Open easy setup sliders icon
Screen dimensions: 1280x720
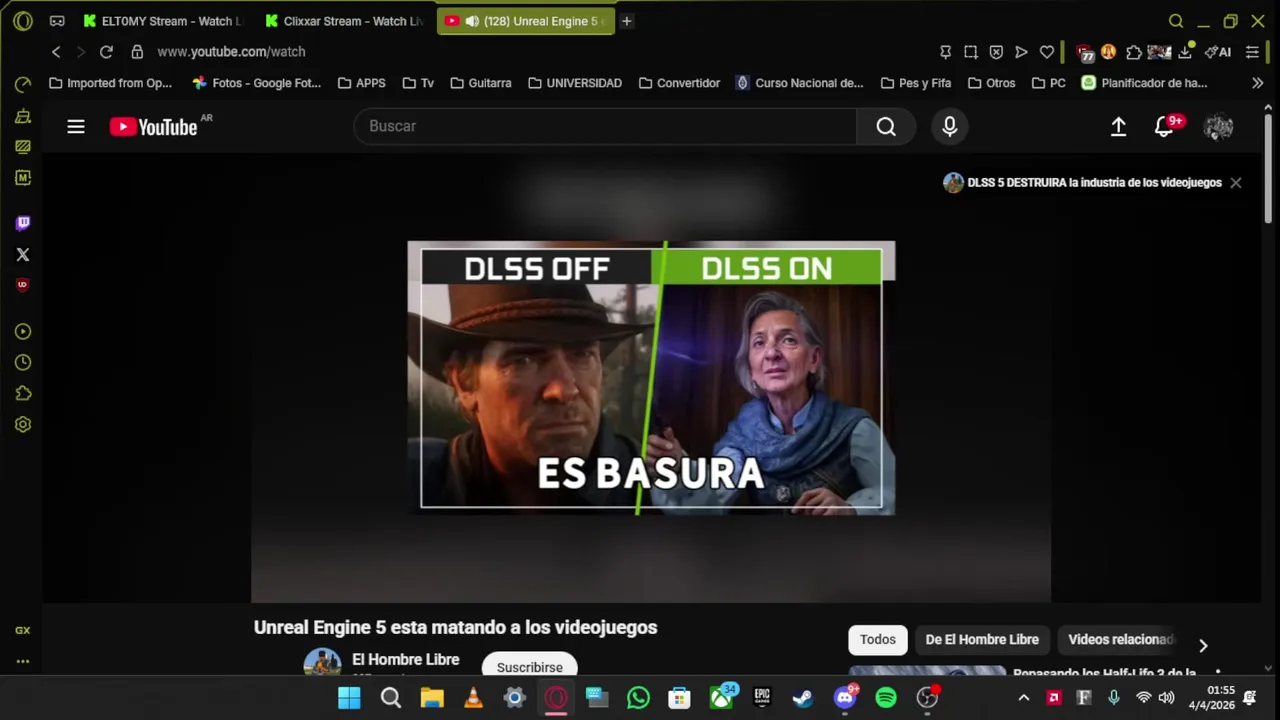coord(1252,52)
